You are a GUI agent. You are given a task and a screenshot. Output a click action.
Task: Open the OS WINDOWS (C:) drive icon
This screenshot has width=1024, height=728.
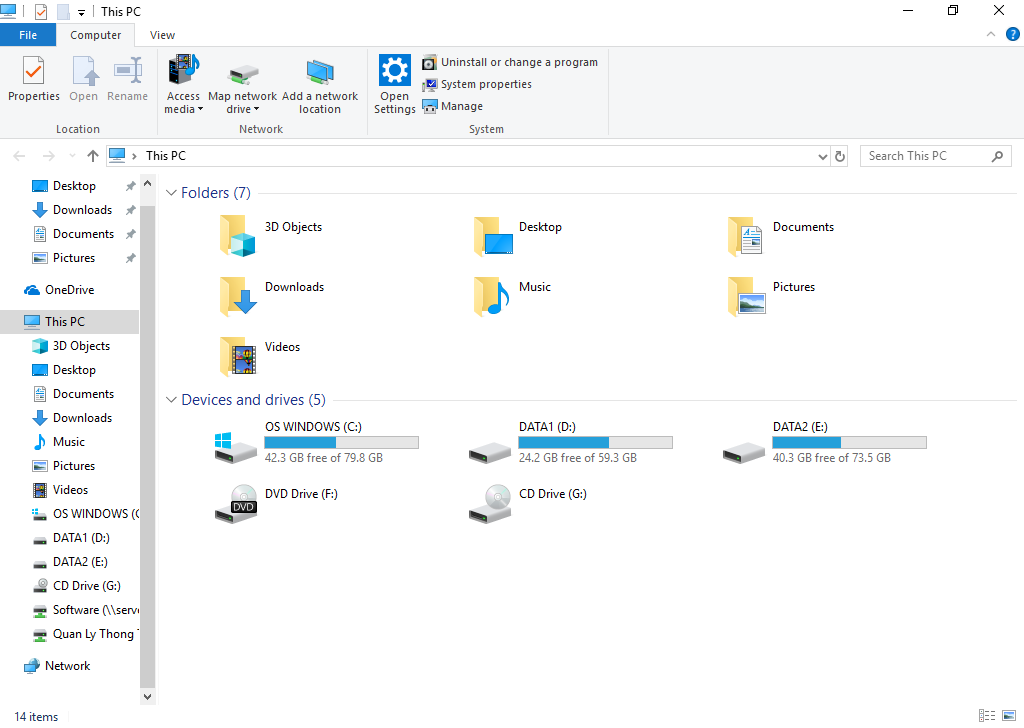236,444
